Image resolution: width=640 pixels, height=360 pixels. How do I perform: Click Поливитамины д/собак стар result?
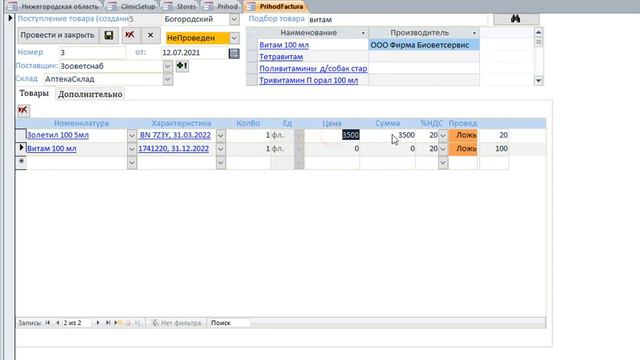click(x=313, y=69)
